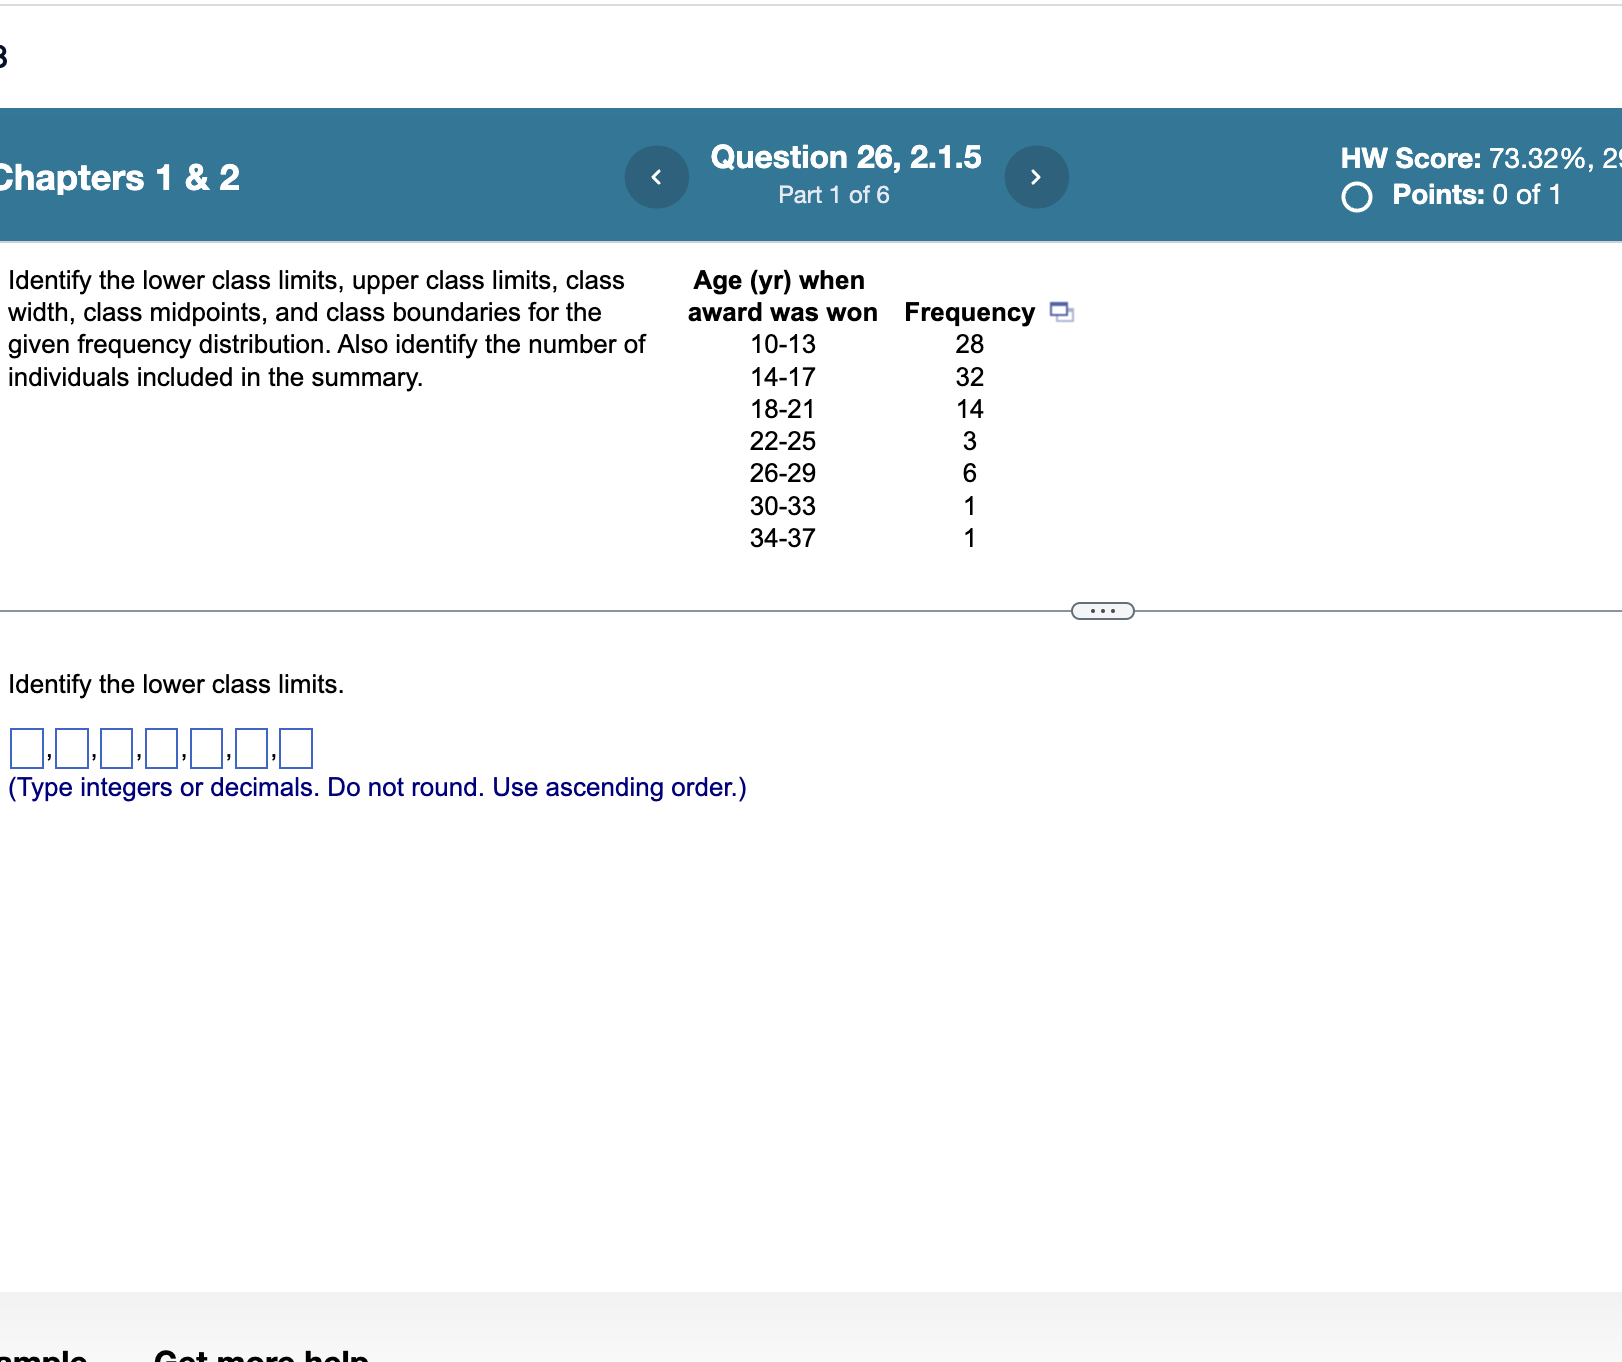Viewport: 1622px width, 1362px height.
Task: Click the fifth lower class limit box
Action: [206, 748]
